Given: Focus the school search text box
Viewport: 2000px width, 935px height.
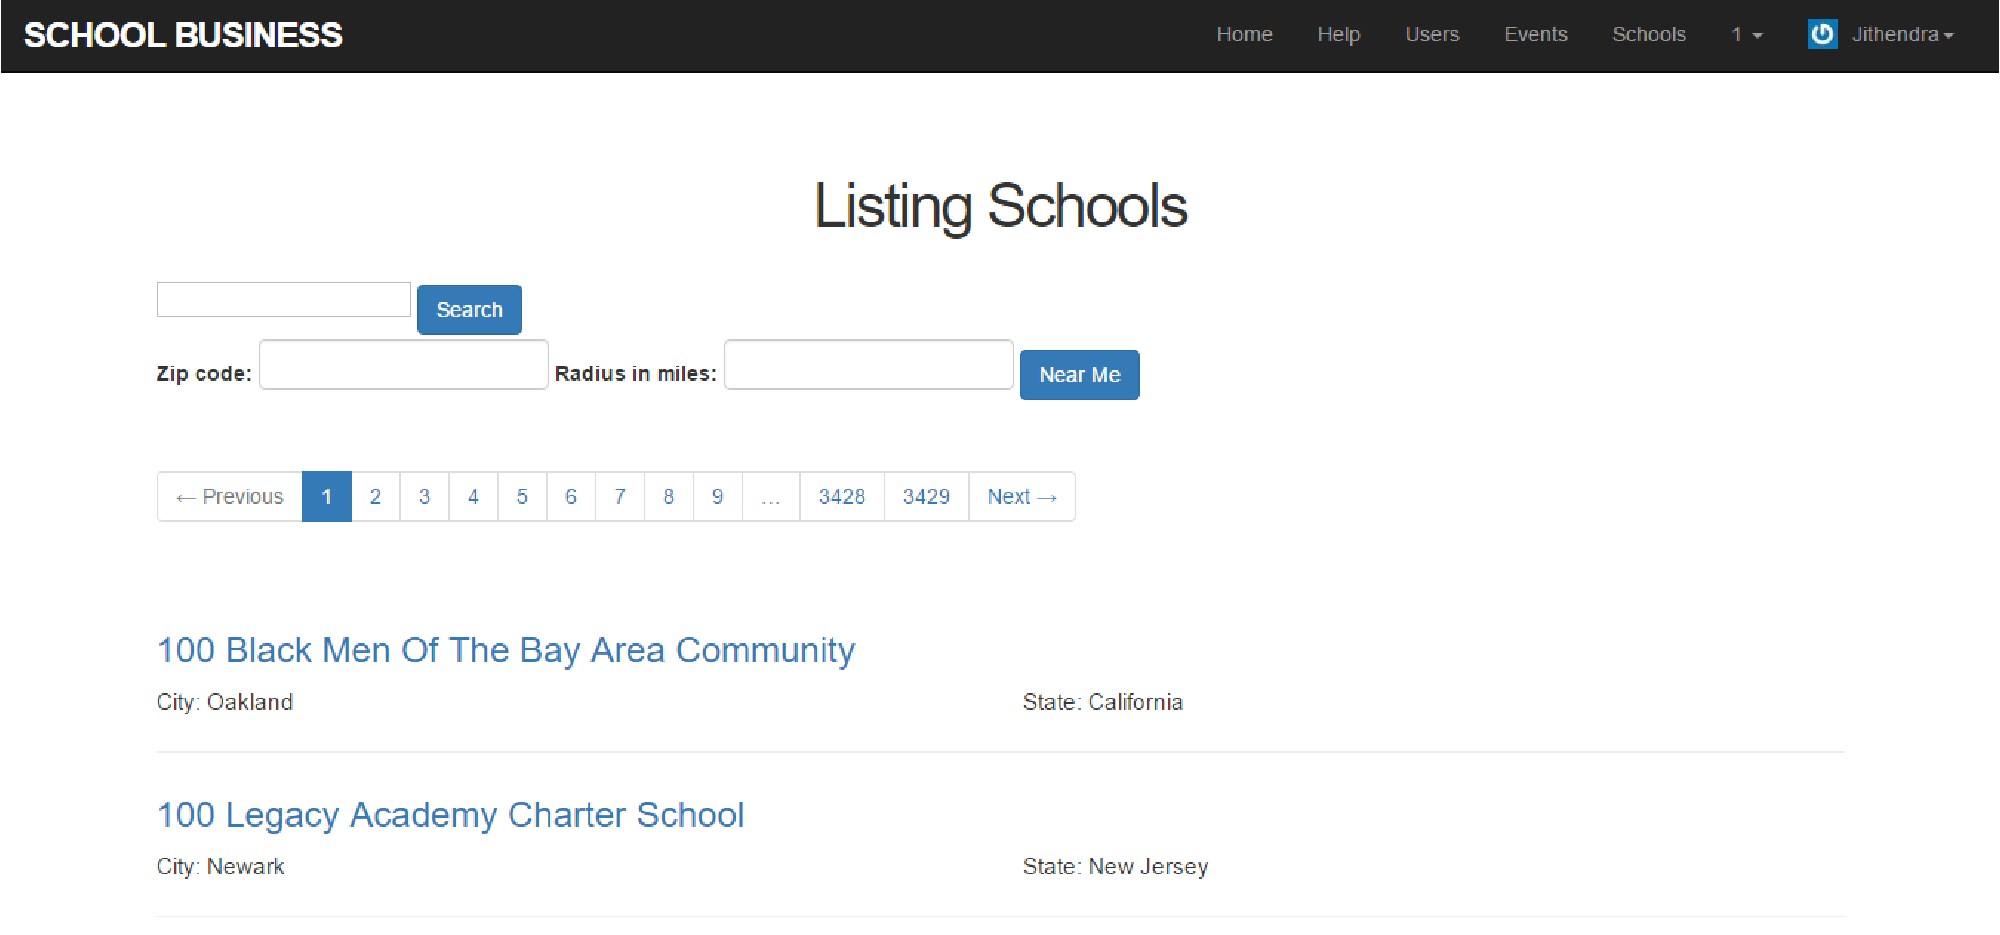Looking at the screenshot, I should pos(283,300).
